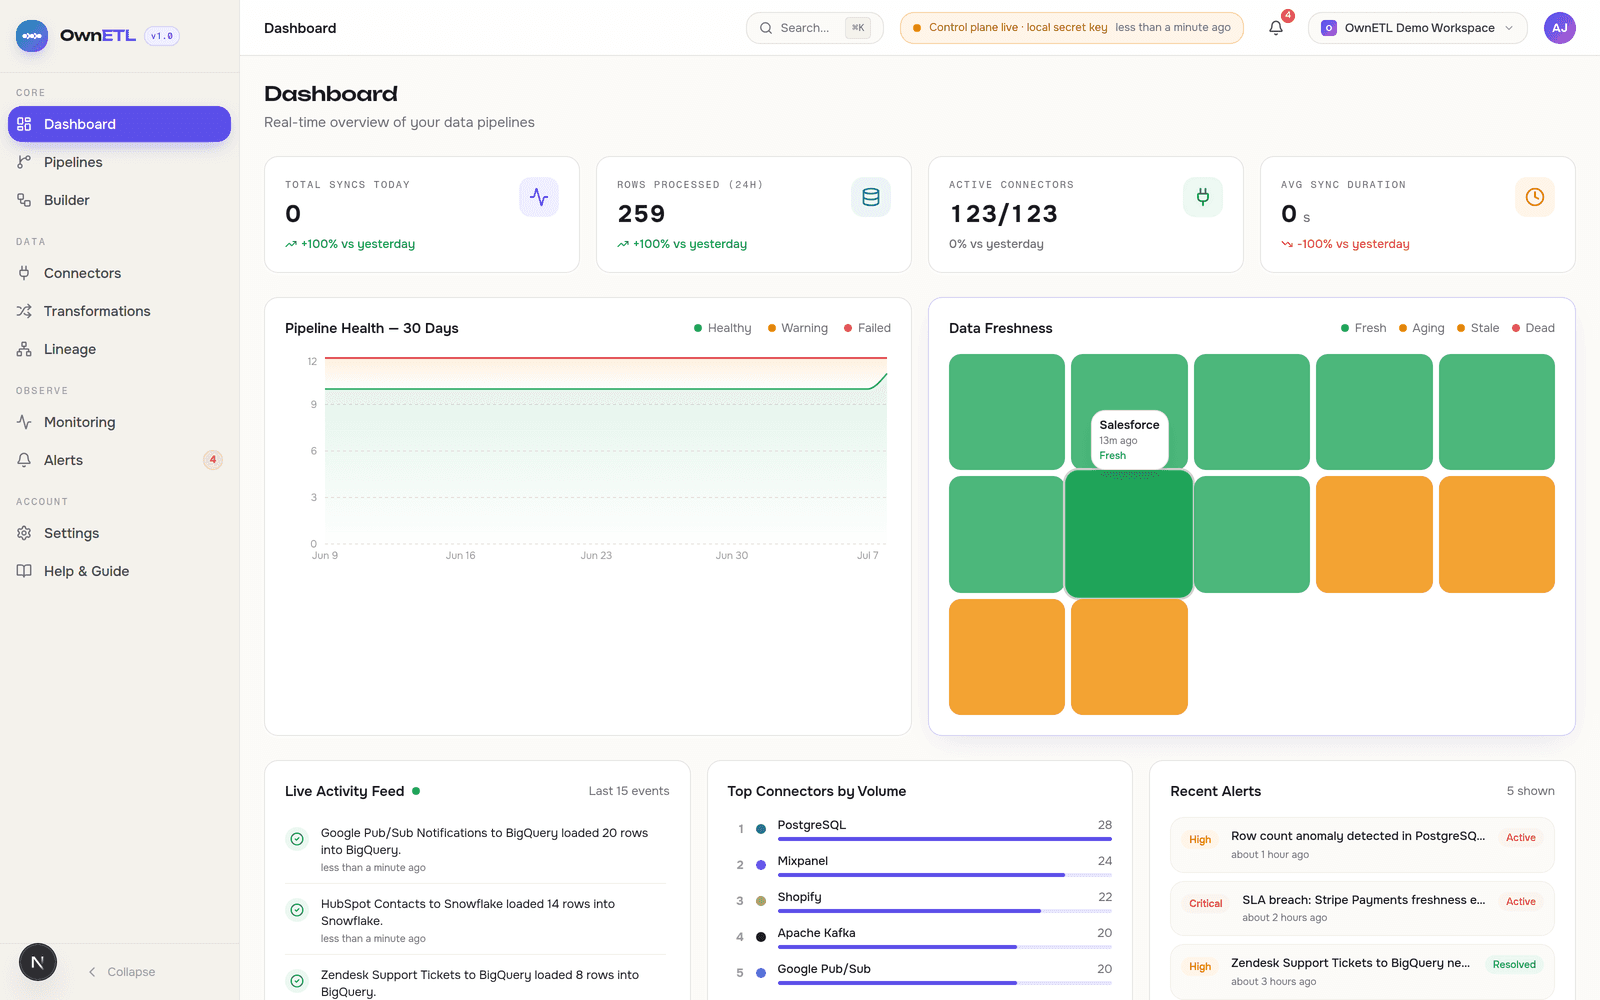Click the Critical severity badge
The image size is (1600, 1000).
(x=1205, y=903)
